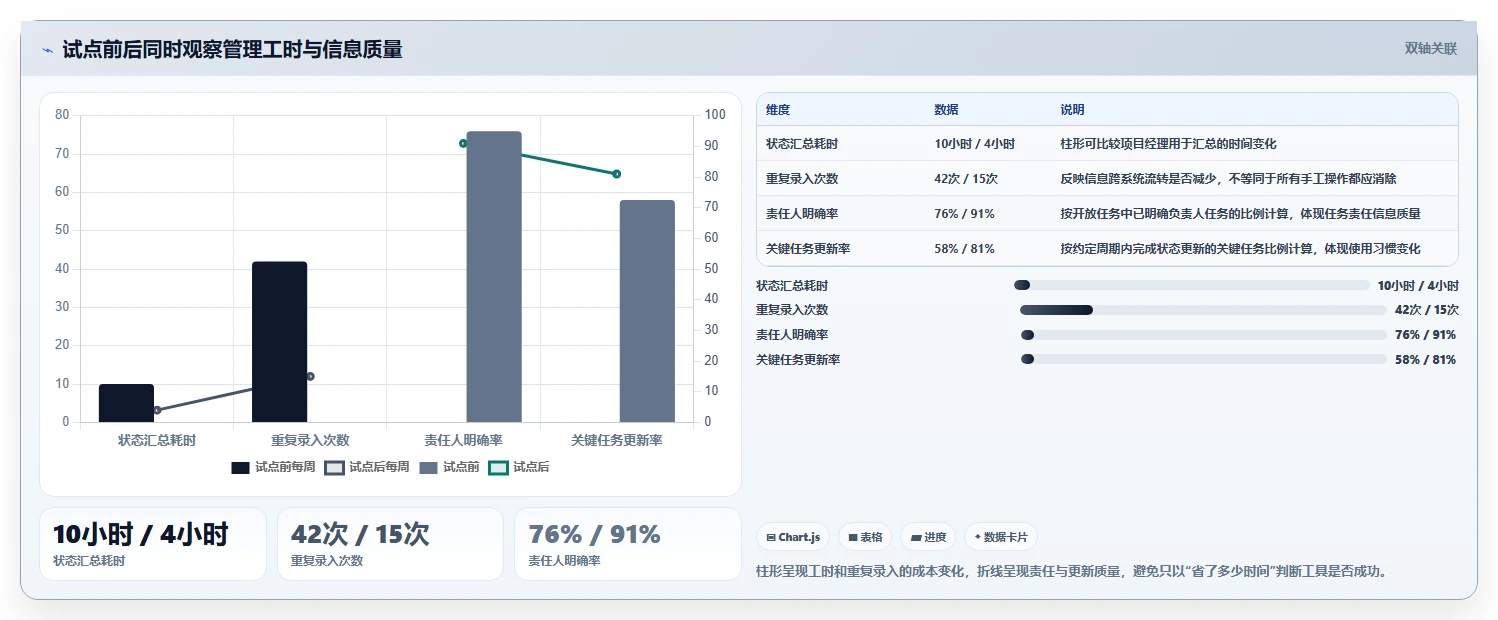This screenshot has width=1498, height=620.
Task: Click the x-axis label 关键任务更新率
Action: (x=617, y=440)
